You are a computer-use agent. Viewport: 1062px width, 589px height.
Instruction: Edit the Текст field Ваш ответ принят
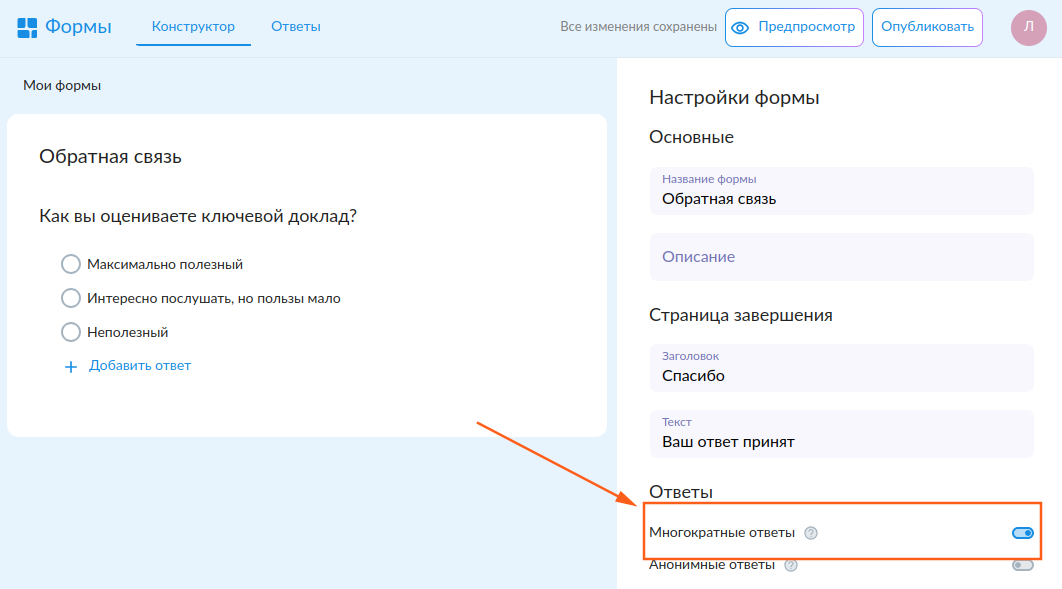841,434
